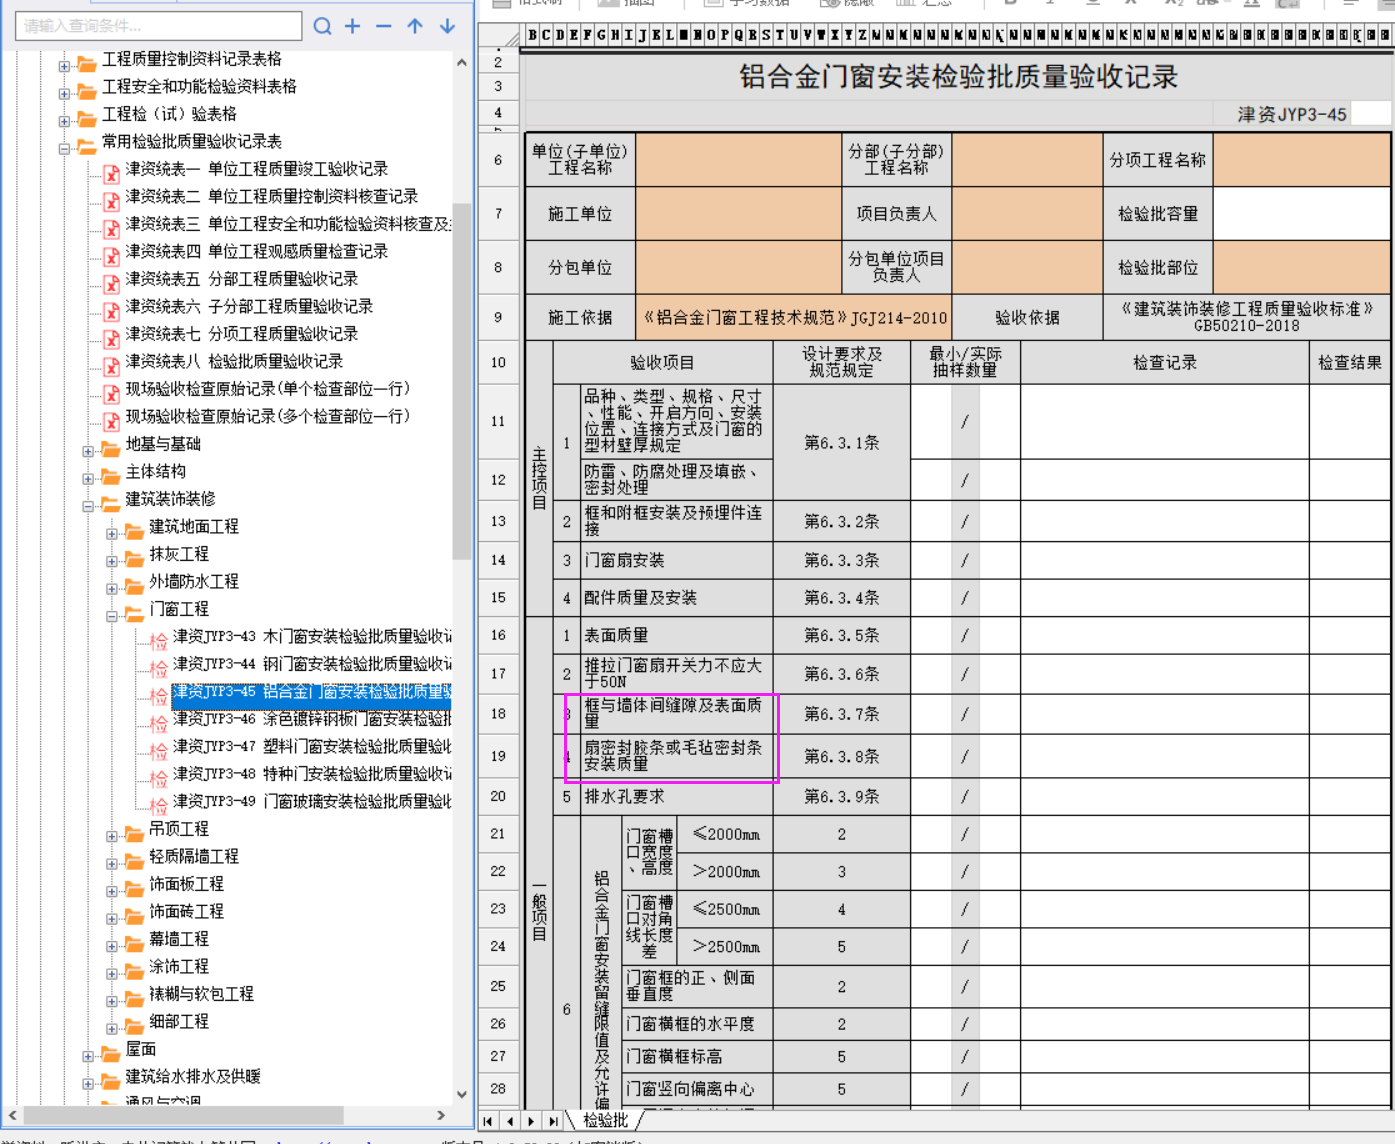The image size is (1395, 1144).
Task: Click the 检 icon of 津资JYP3-48
Action: (x=159, y=778)
